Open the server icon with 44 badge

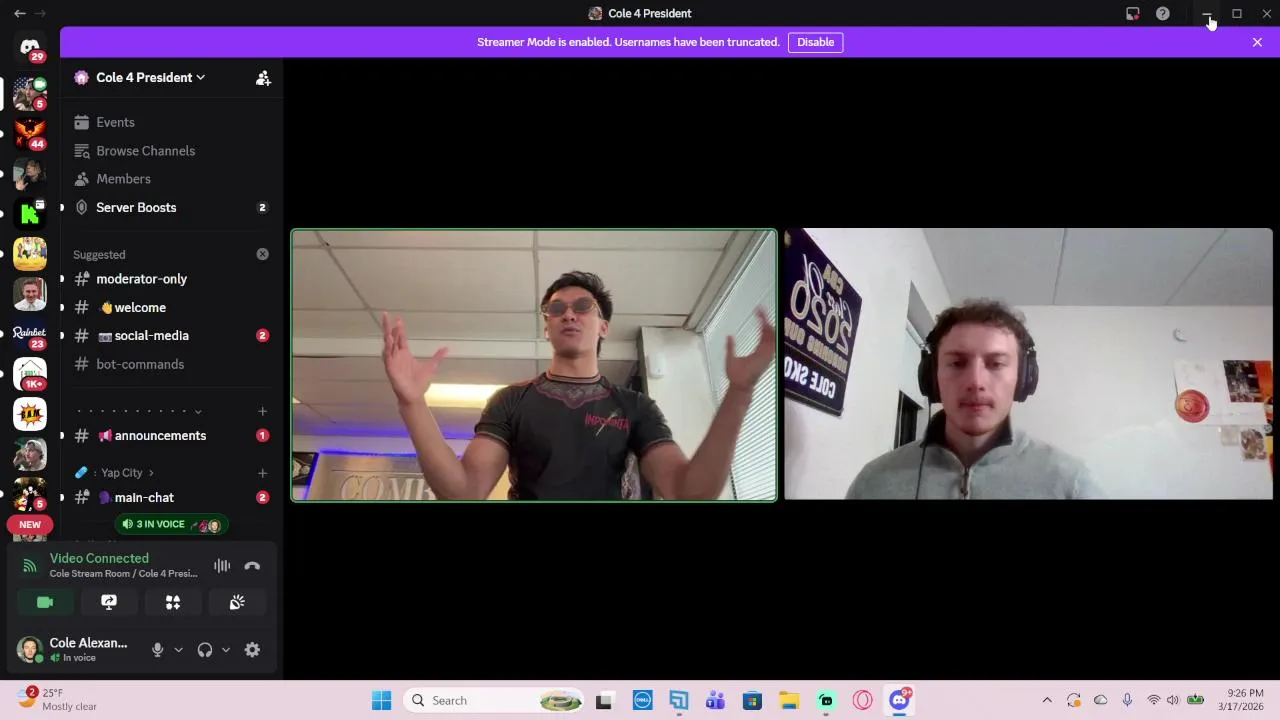pos(29,132)
